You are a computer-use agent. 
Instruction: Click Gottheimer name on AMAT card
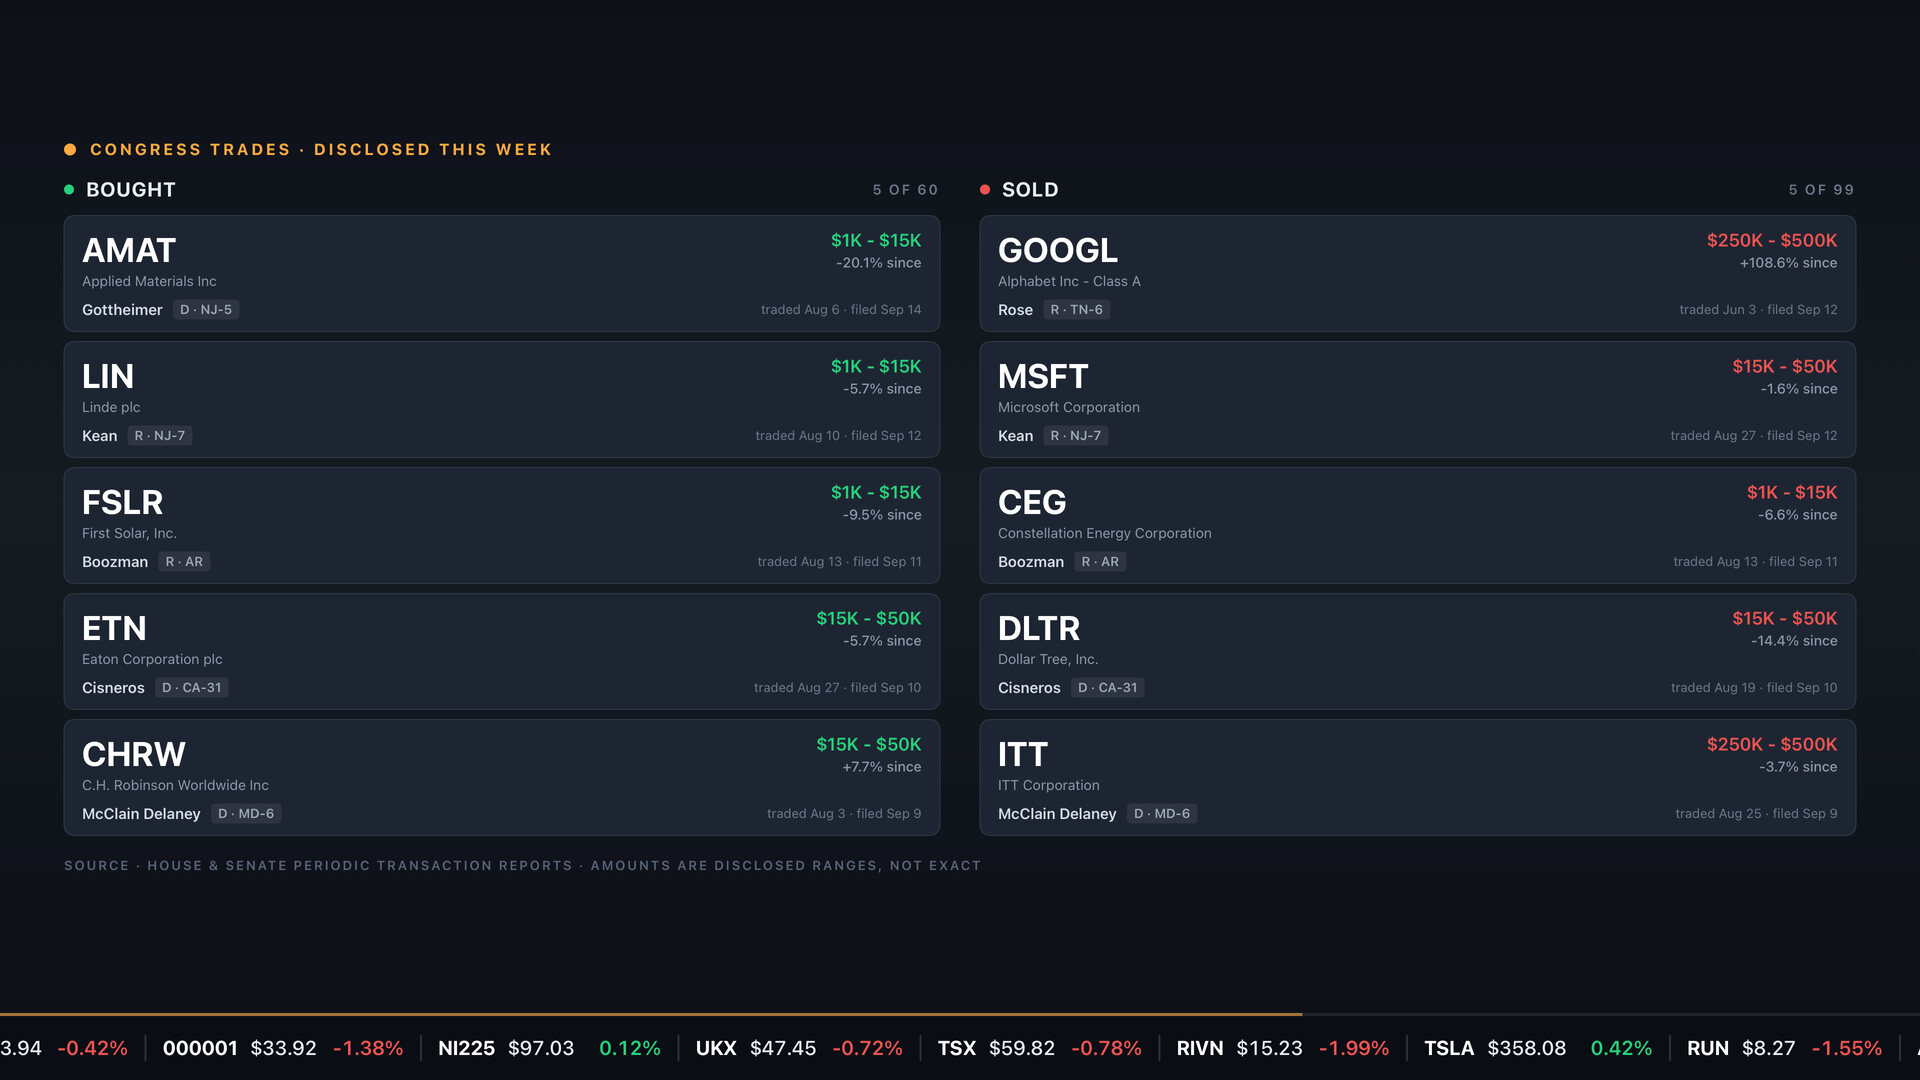pyautogui.click(x=122, y=310)
